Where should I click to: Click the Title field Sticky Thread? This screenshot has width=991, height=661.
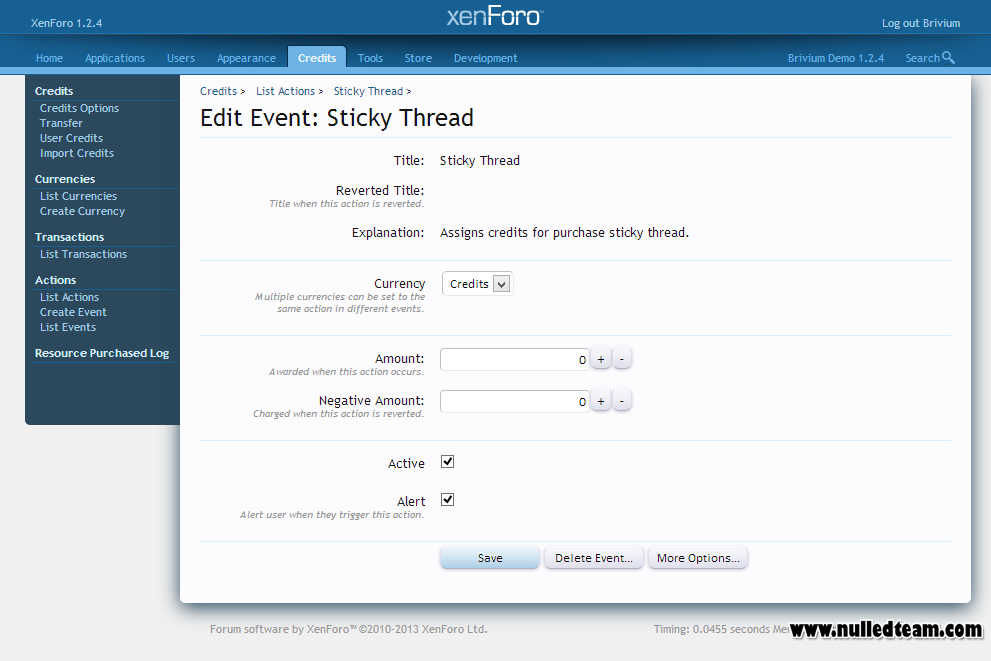tap(480, 161)
